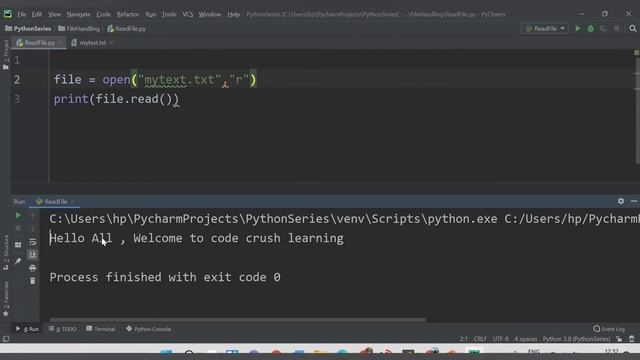Close the mytext.txt editor tab

(x=111, y=42)
